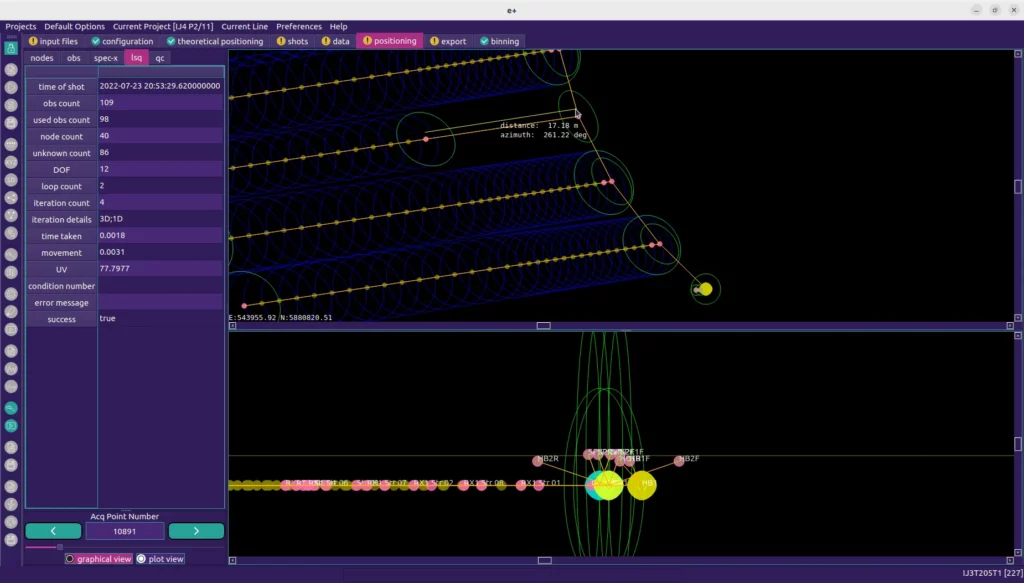Image resolution: width=1024 pixels, height=583 pixels.
Task: Click the lower teal highlighted sidebar icon
Action: click(x=11, y=426)
